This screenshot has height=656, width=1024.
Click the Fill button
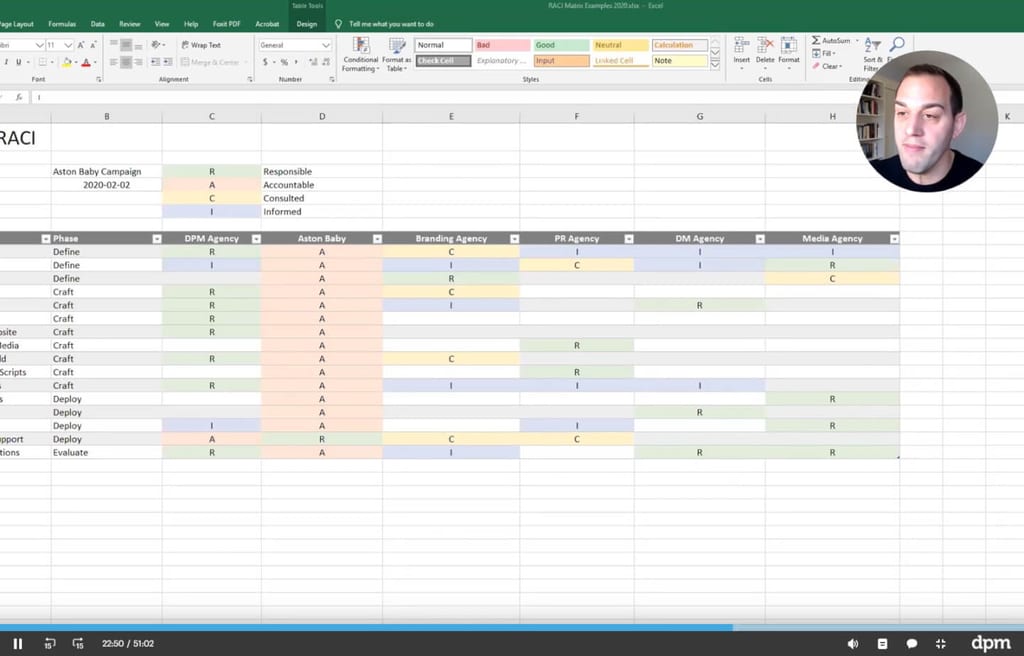[x=823, y=54]
